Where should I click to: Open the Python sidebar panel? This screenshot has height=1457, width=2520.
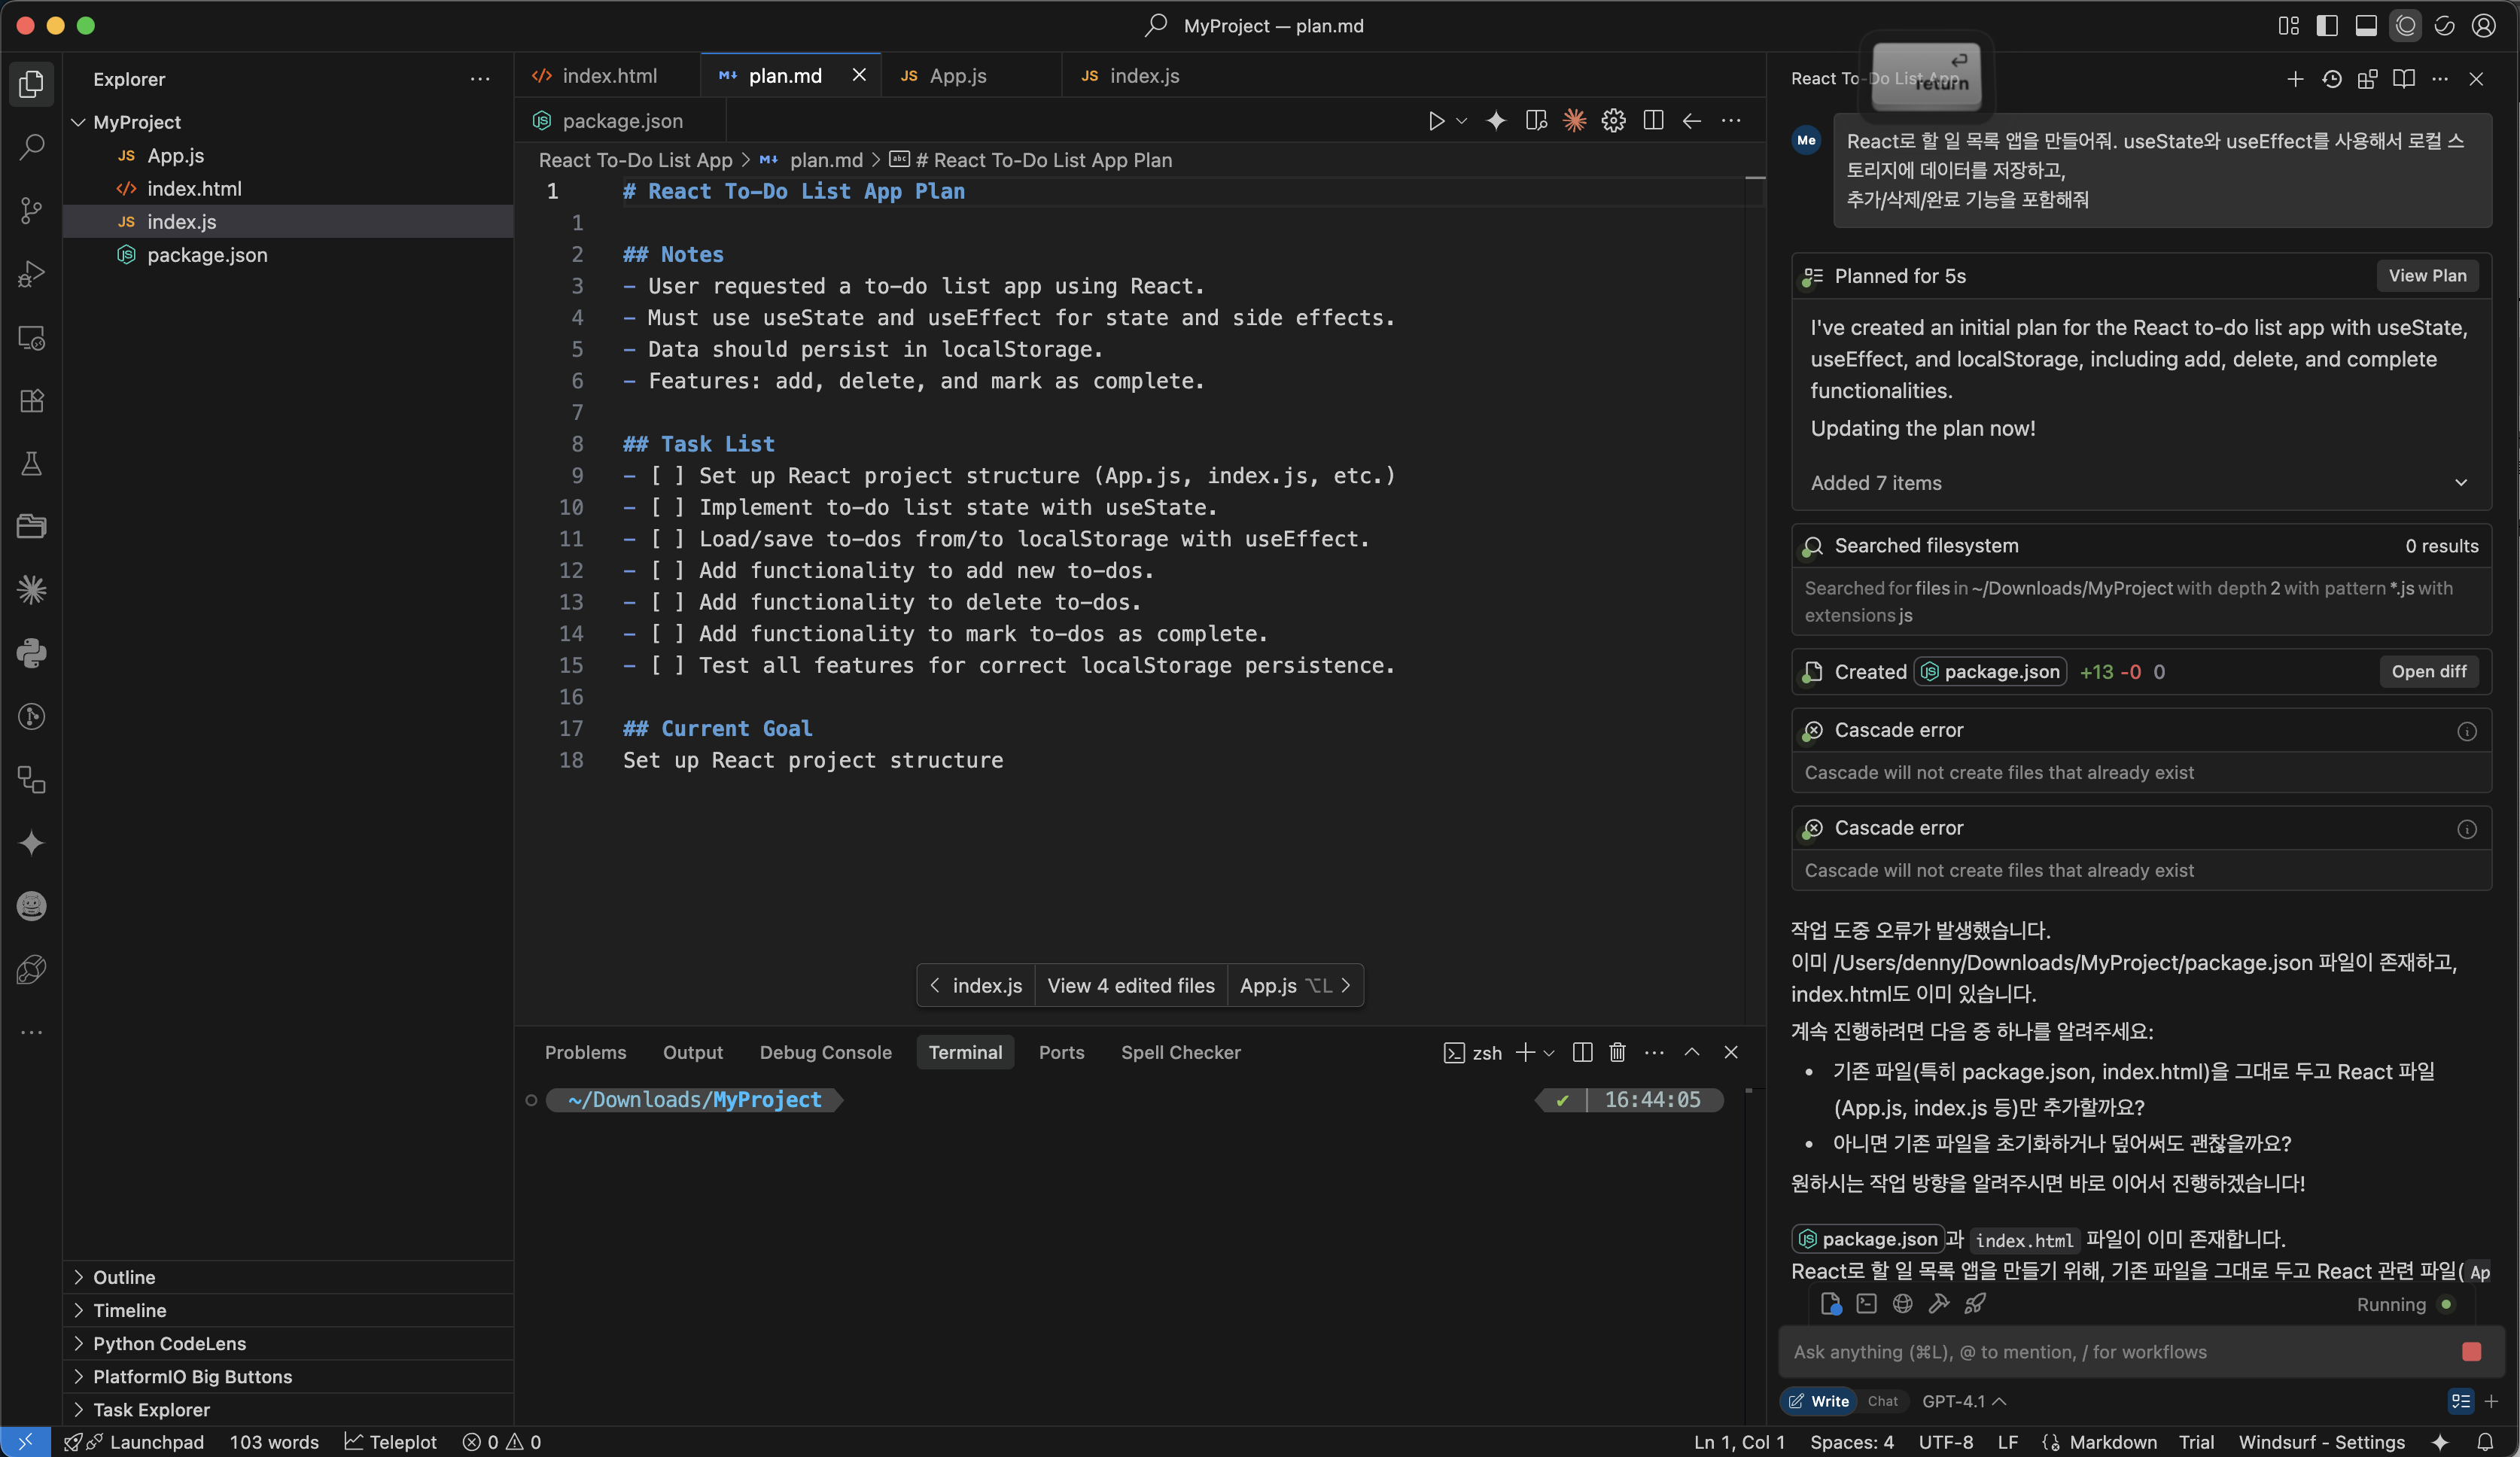point(31,653)
